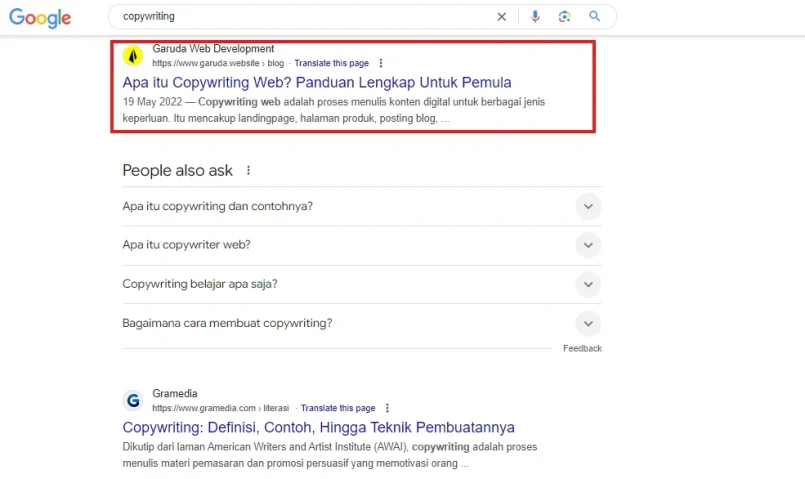This screenshot has height=479, width=805.
Task: Expand Bagaimana cara membuat copywriting question
Action: [x=361, y=323]
